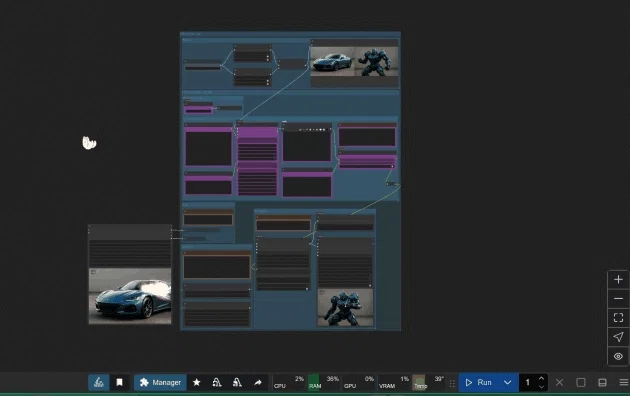Click the icon immediately right of the star
This screenshot has height=396, width=630.
[217, 382]
